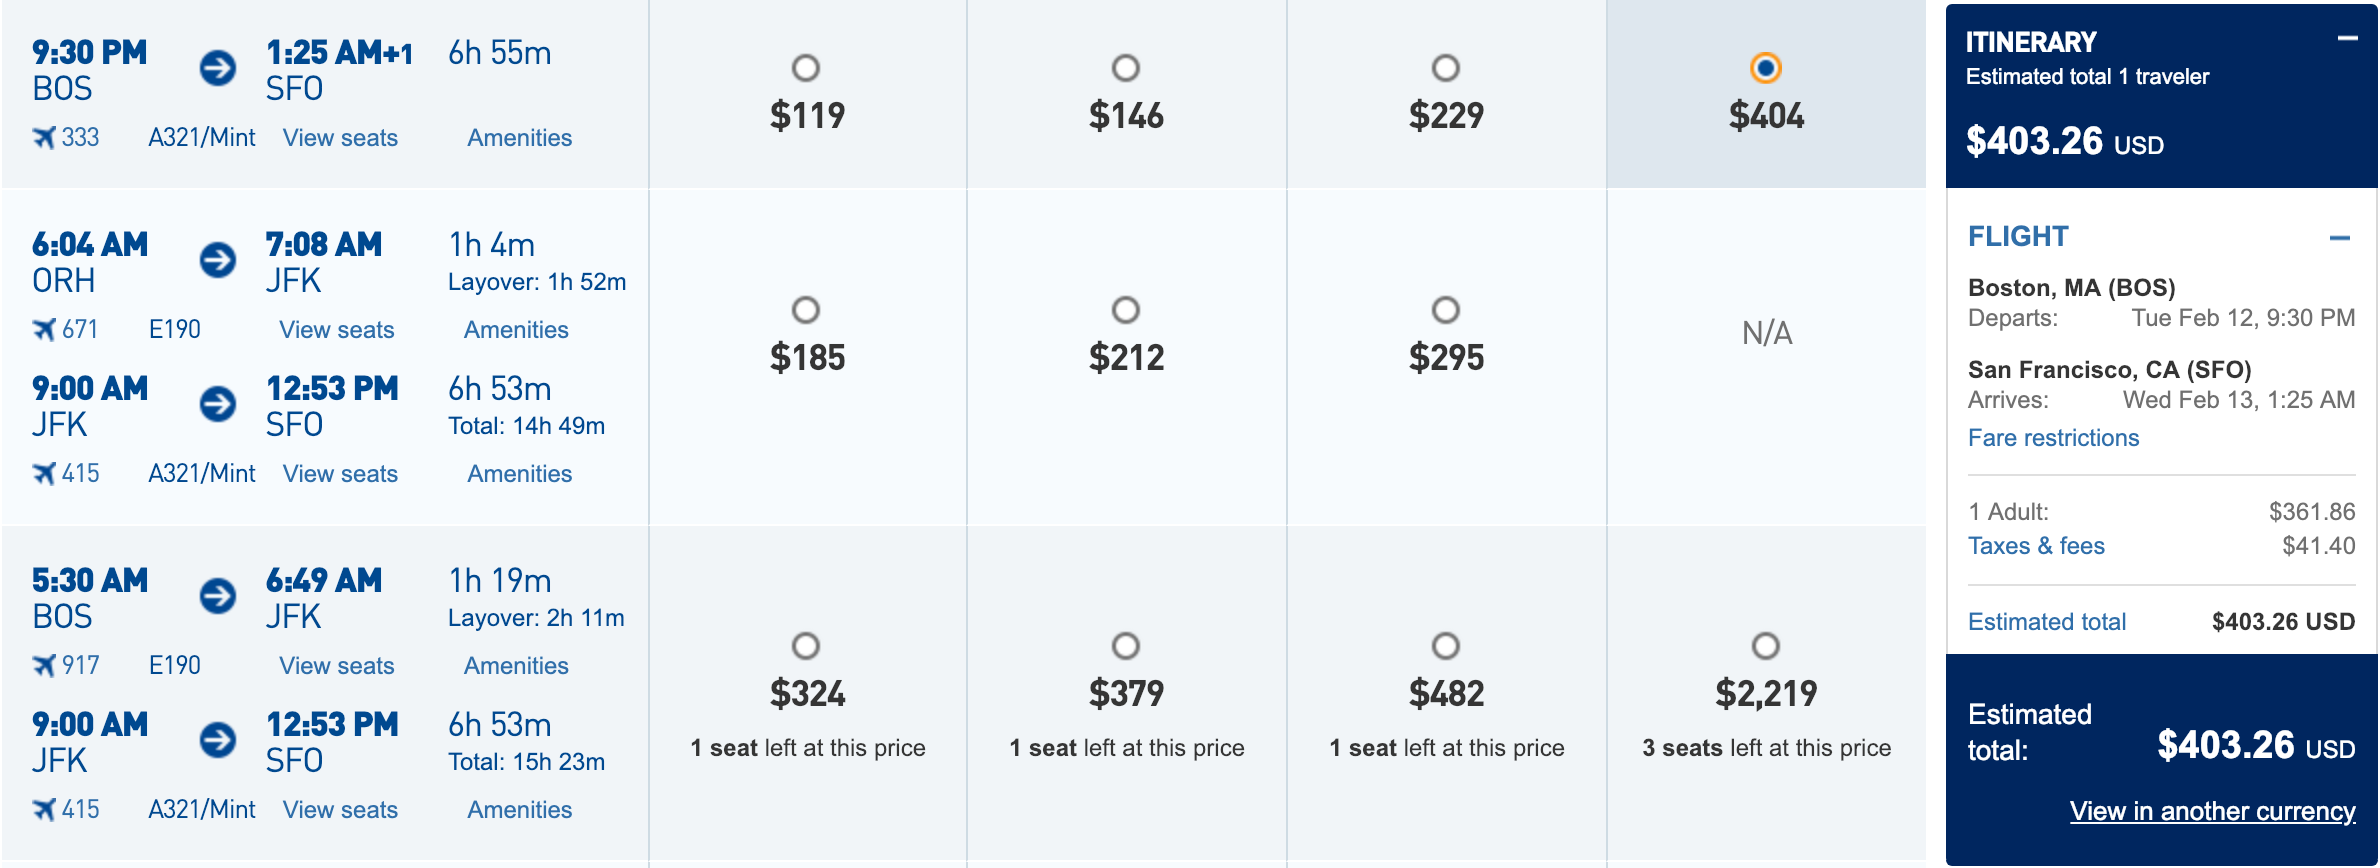The width and height of the screenshot is (2380, 868).
Task: Choose the $2,219 fare radio button
Action: point(1766,646)
